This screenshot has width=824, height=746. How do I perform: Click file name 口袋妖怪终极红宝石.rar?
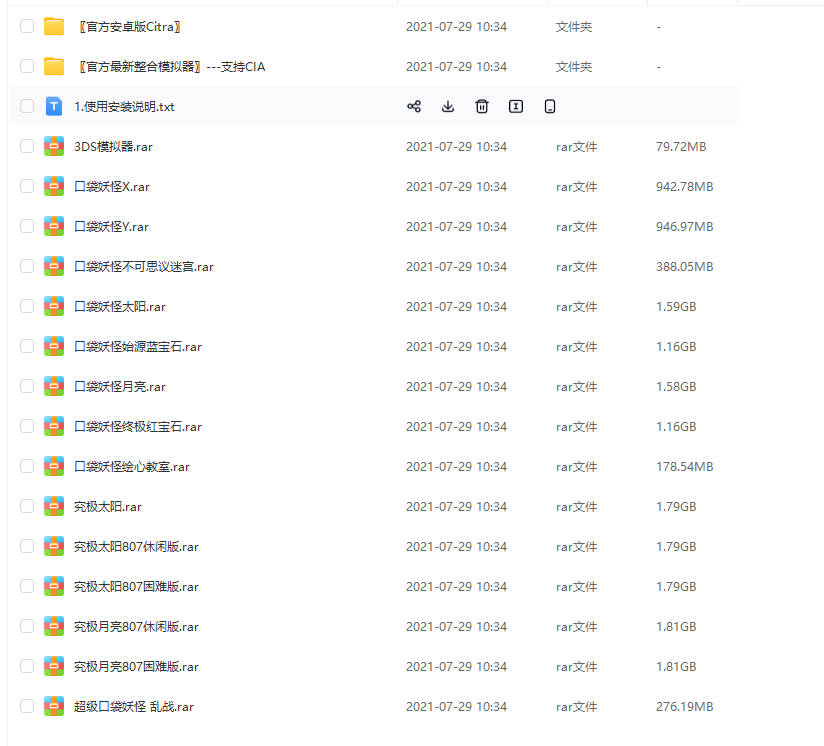click(138, 427)
